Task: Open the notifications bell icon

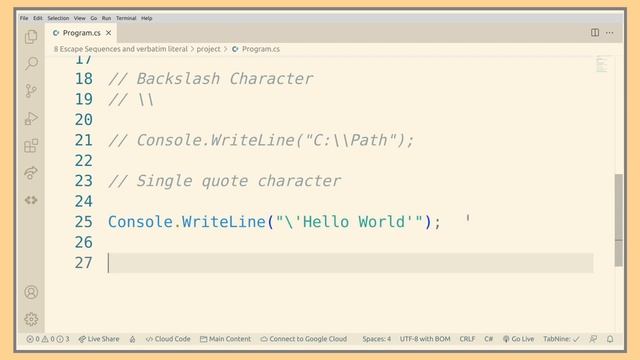Action: (610, 339)
